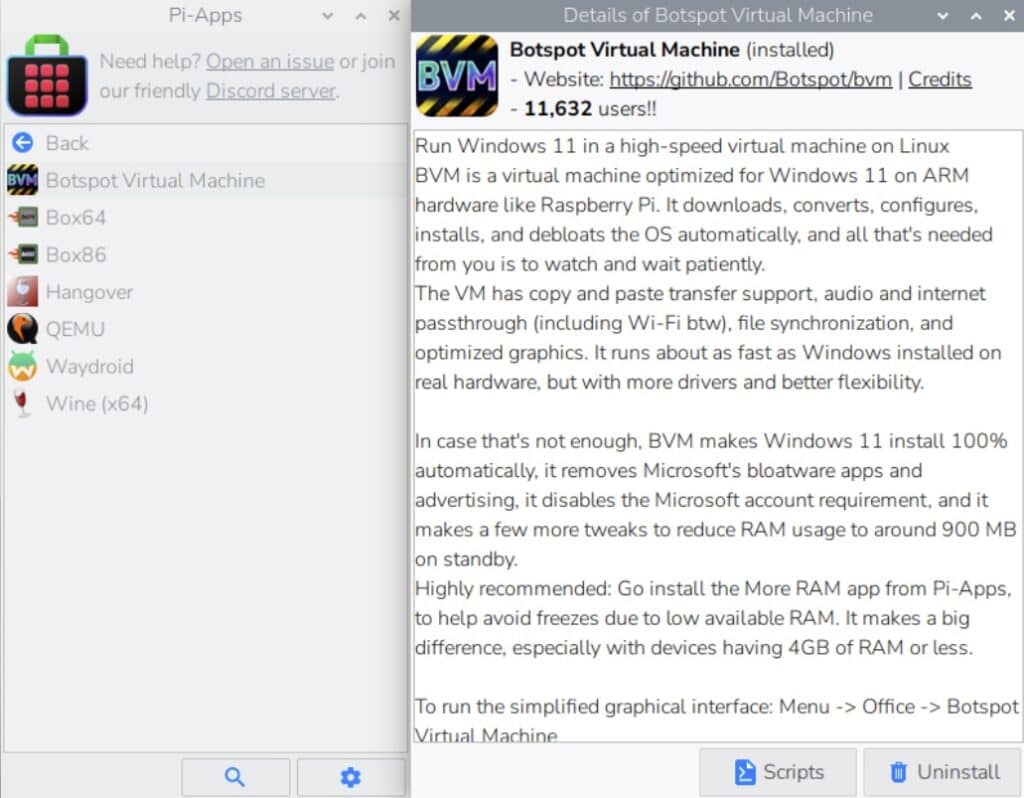Visit the github.com/Botspot/bvm website link
The height and width of the screenshot is (798, 1024).
pyautogui.click(x=750, y=80)
